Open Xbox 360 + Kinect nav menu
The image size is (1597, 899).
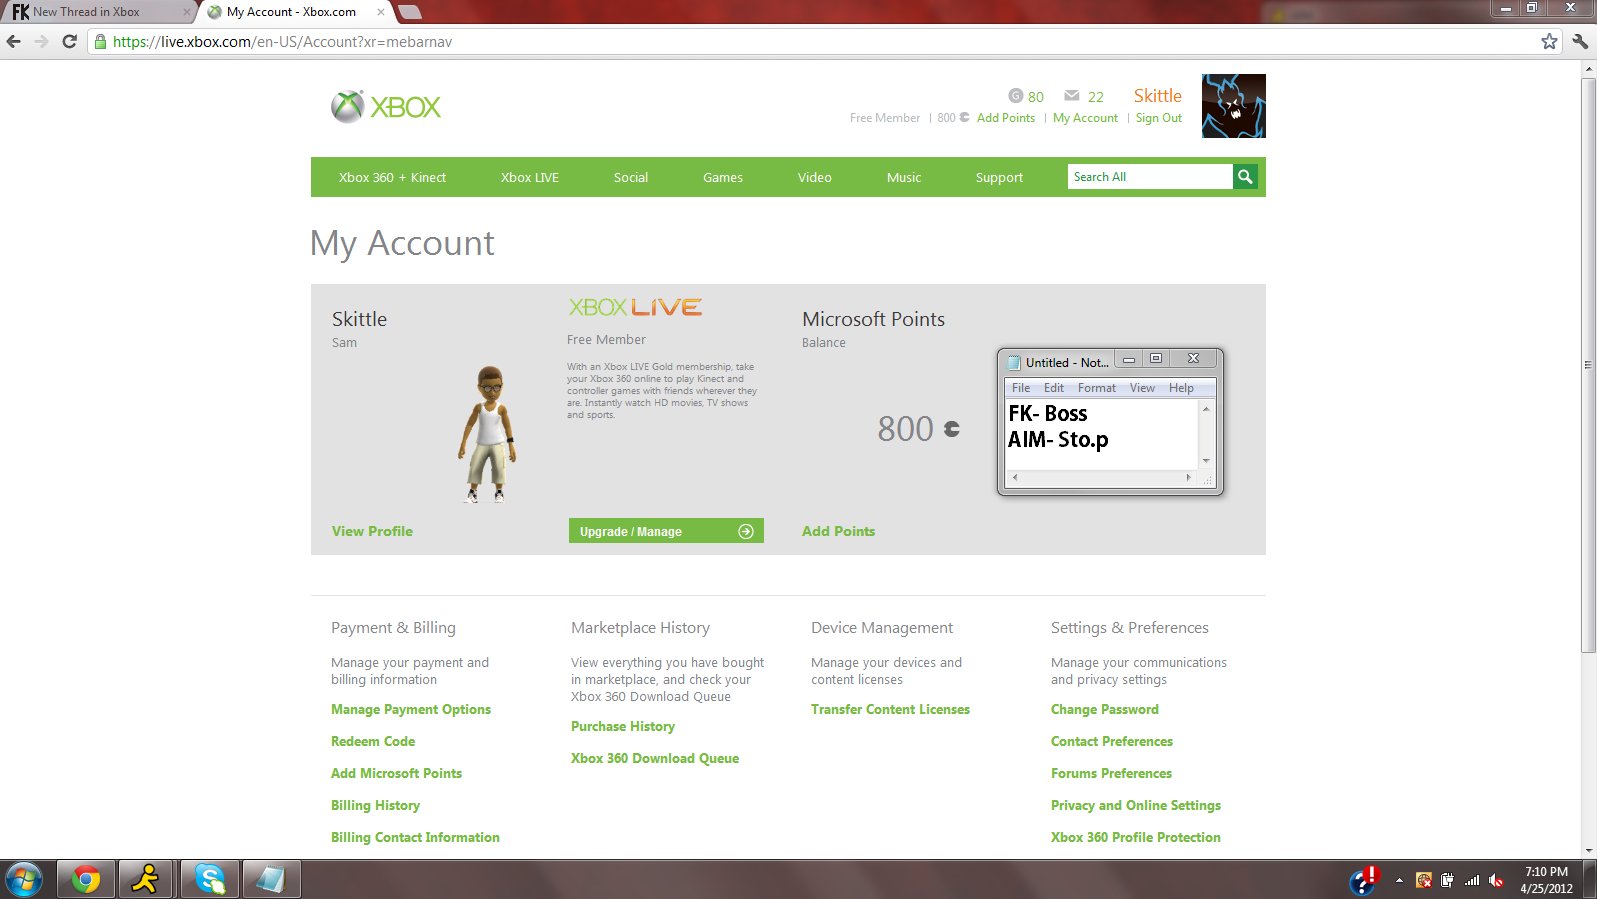point(392,177)
